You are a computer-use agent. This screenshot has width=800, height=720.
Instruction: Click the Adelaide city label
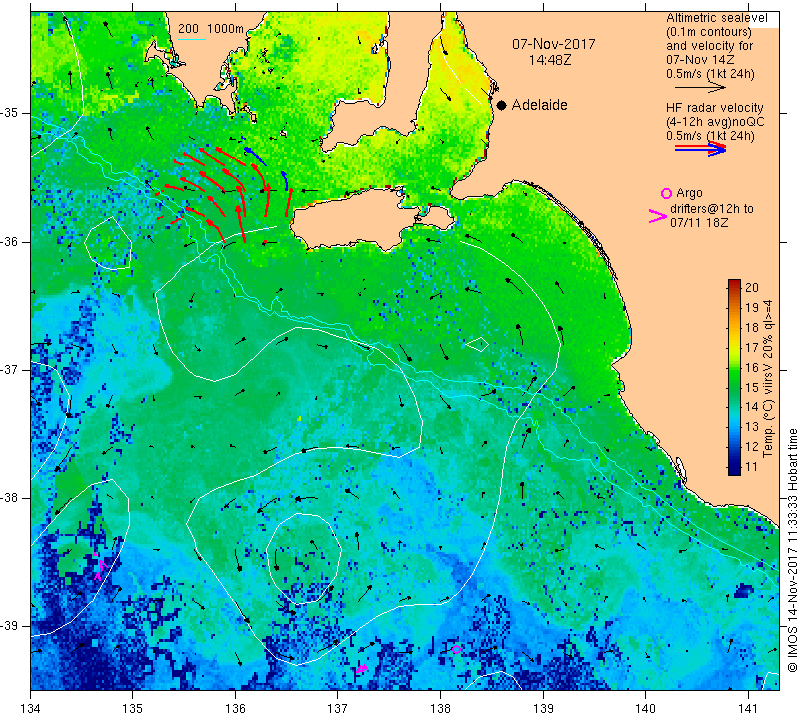pyautogui.click(x=539, y=105)
